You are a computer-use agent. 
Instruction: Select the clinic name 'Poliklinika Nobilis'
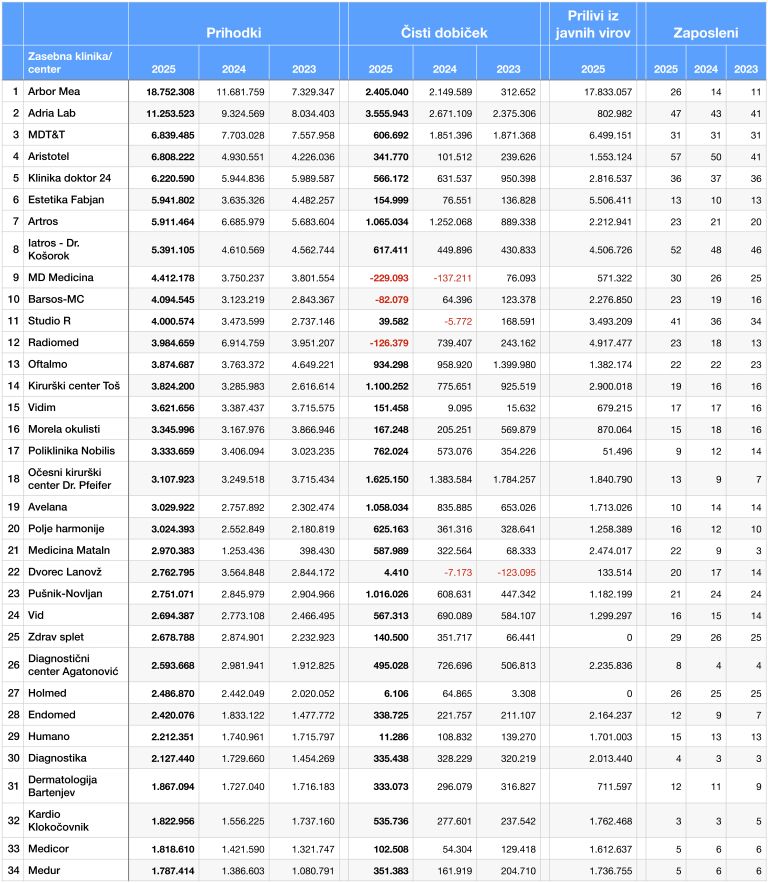[72, 451]
